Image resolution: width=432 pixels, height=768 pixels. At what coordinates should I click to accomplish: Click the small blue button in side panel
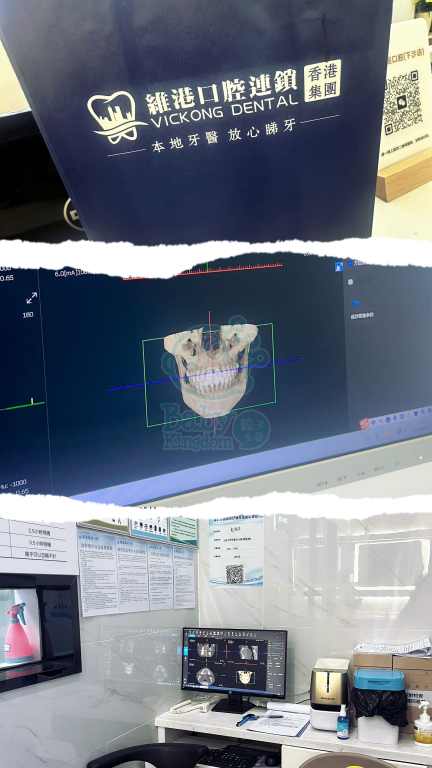[355, 303]
